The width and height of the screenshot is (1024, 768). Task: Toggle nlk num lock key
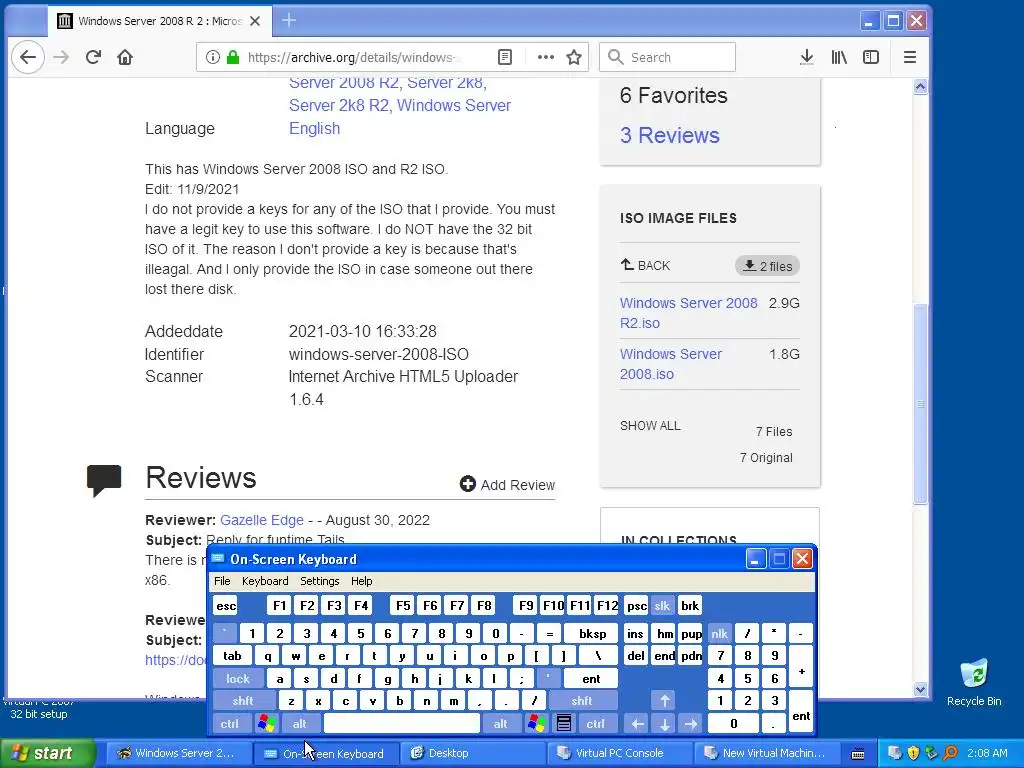click(x=720, y=633)
